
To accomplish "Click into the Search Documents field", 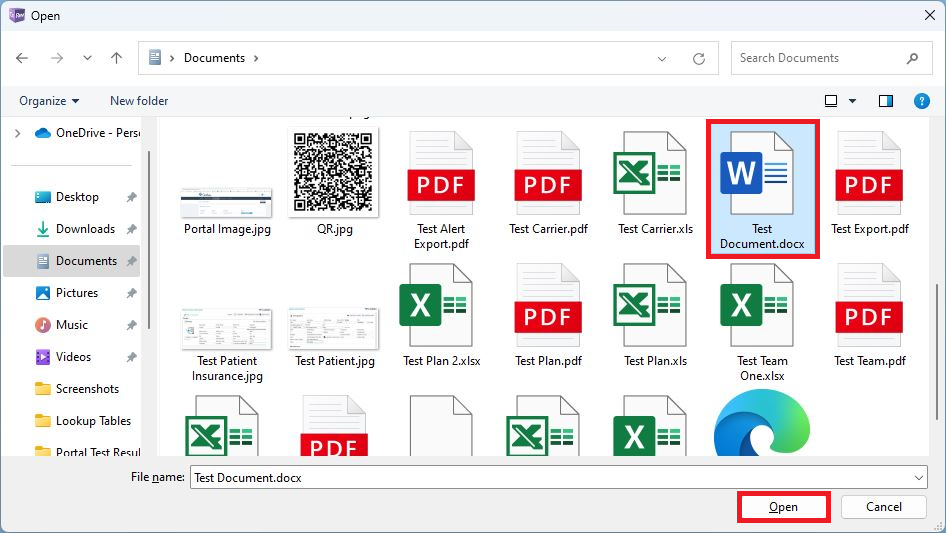I will [x=831, y=58].
